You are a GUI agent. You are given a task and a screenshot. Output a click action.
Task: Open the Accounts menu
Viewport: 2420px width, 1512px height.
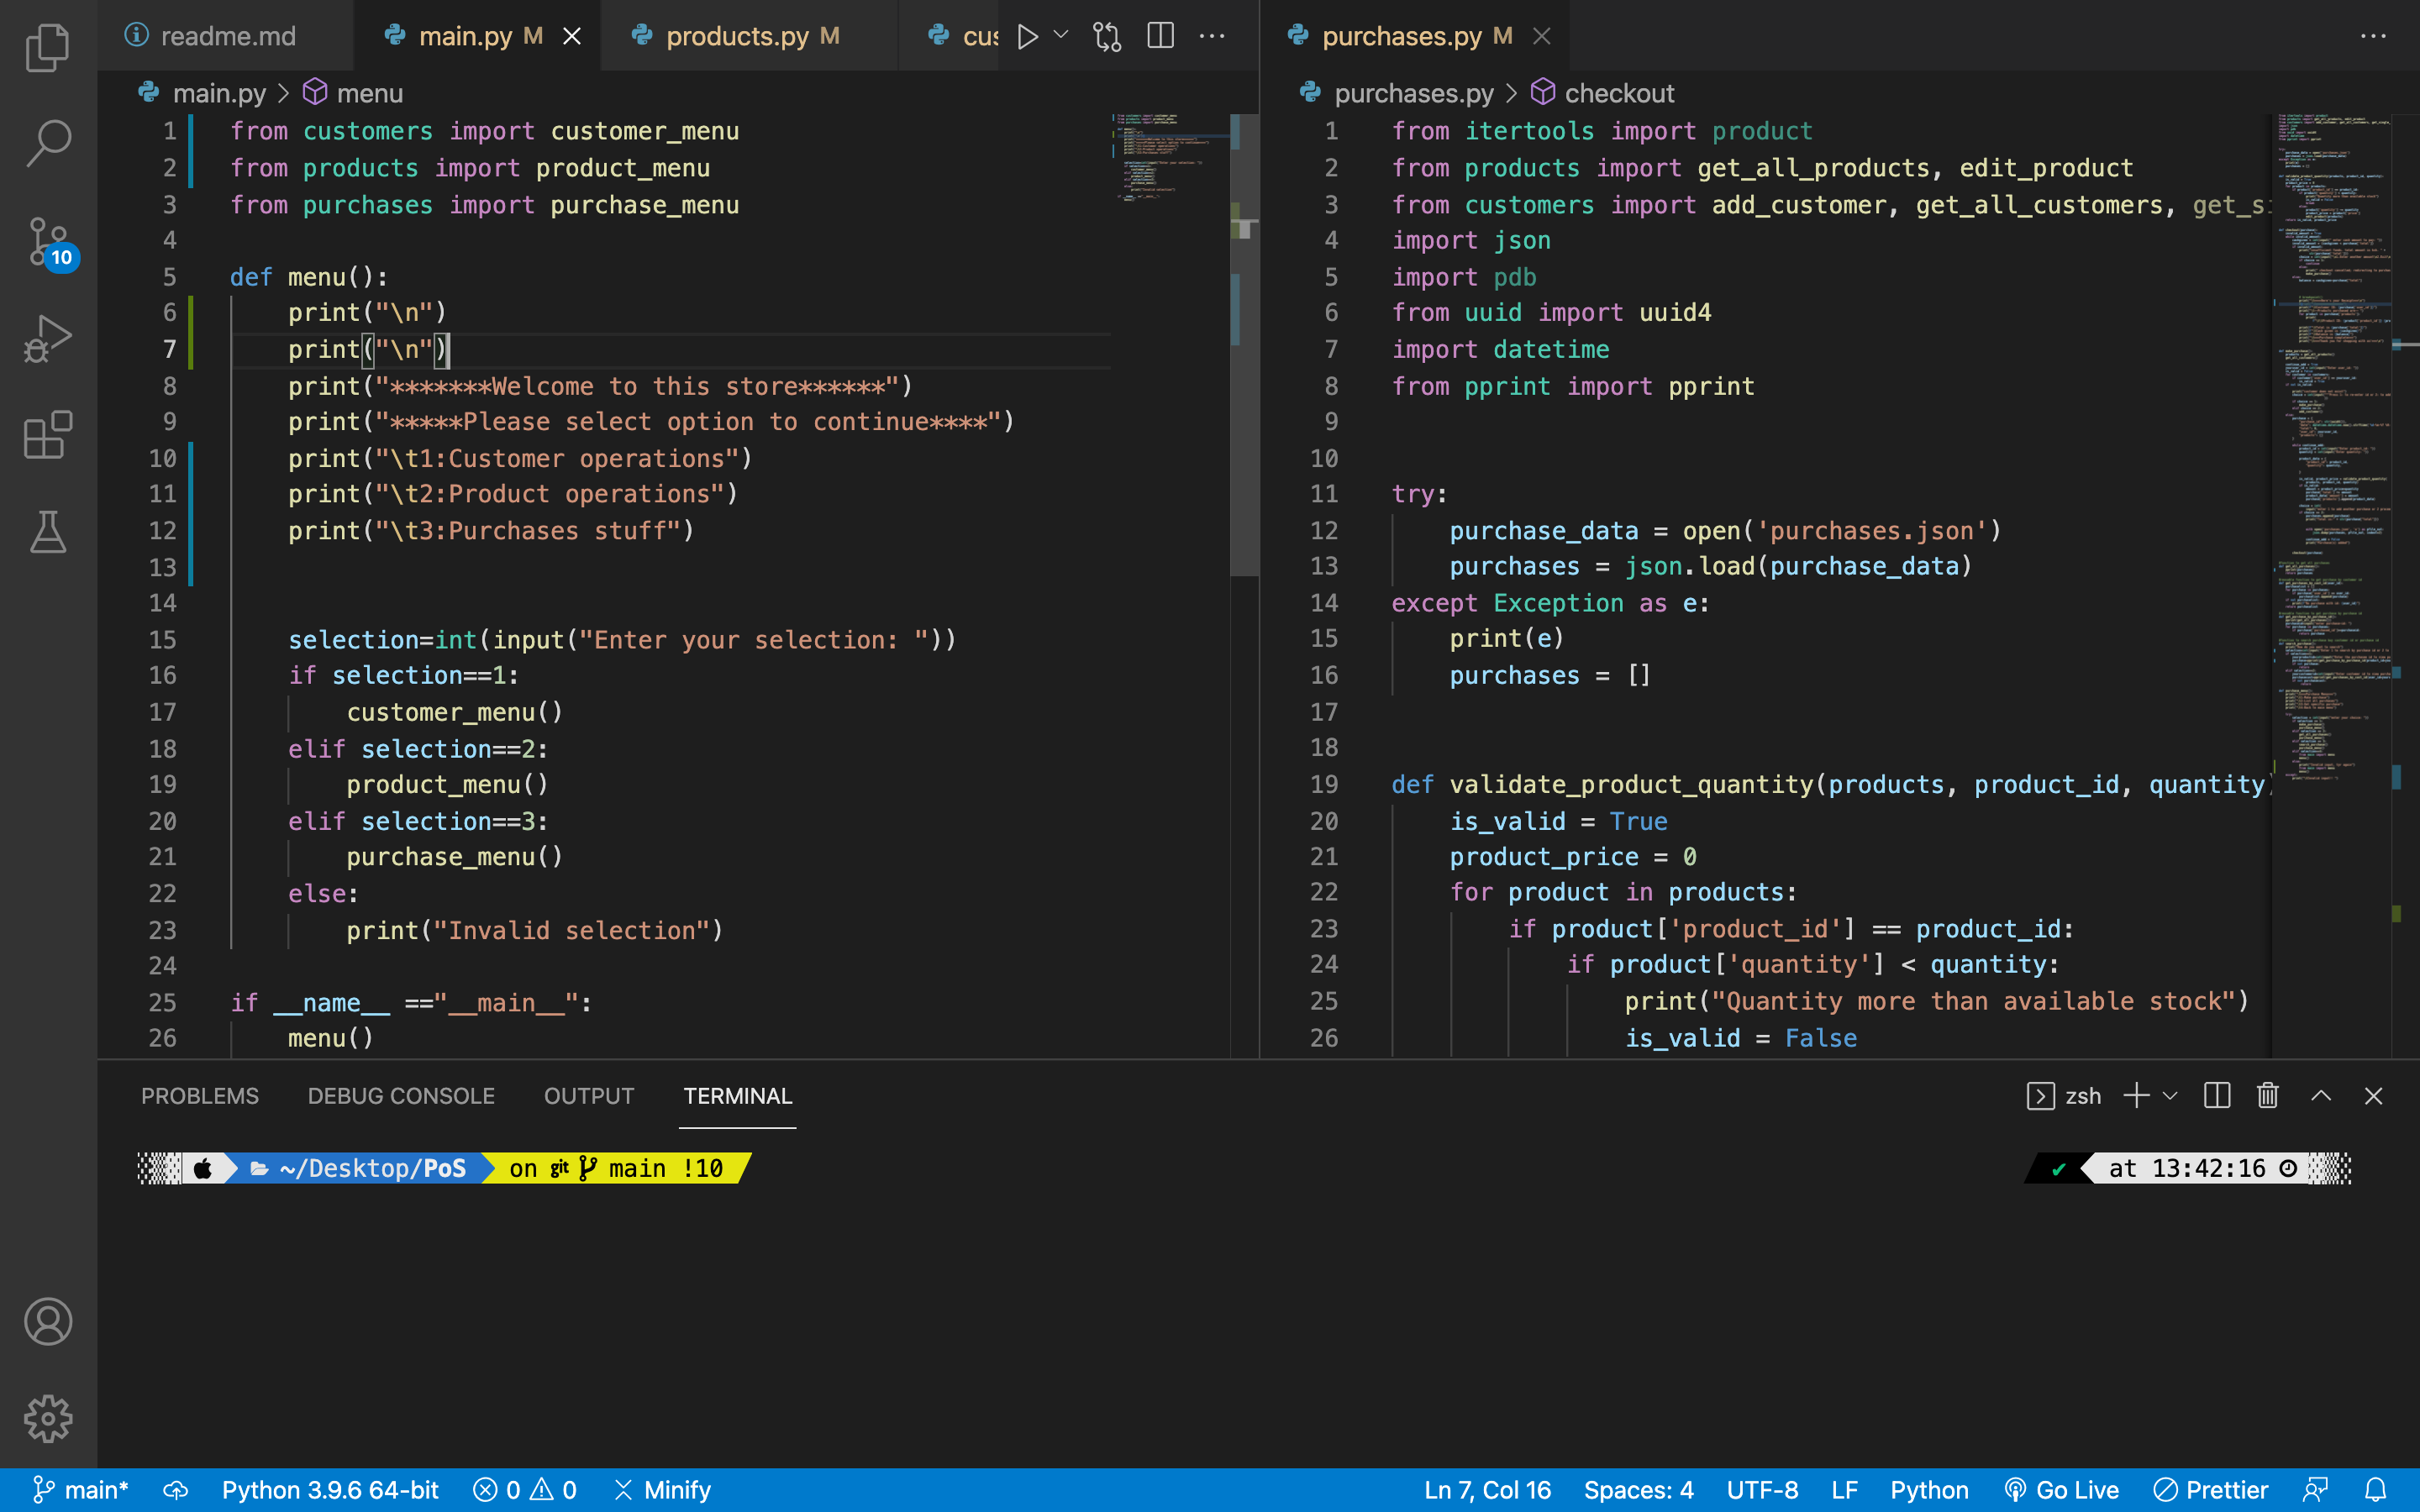(48, 1322)
